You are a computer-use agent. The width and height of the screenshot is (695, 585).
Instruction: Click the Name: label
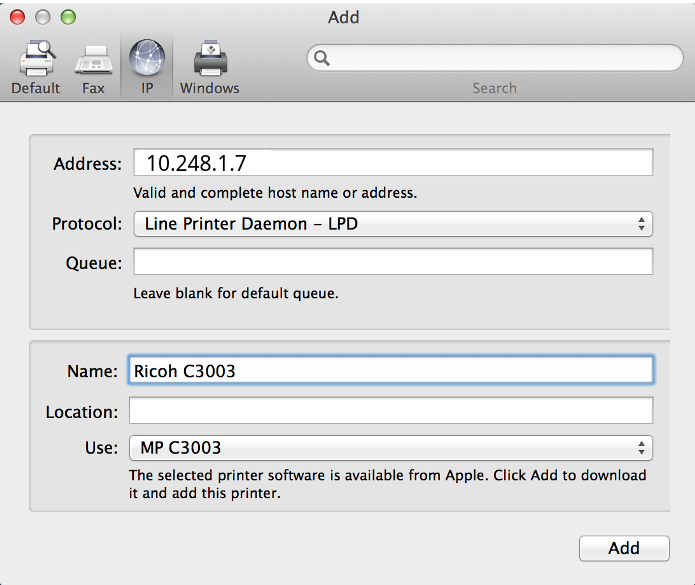click(x=93, y=371)
